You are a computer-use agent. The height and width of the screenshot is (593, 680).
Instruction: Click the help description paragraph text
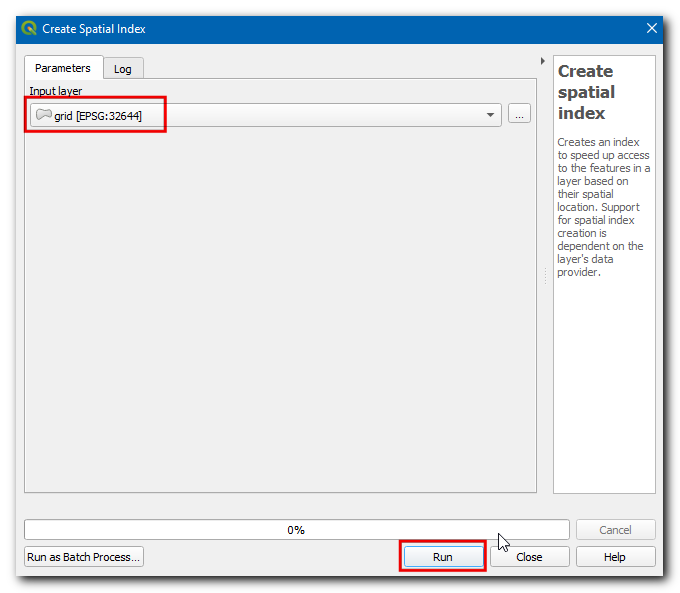[601, 207]
